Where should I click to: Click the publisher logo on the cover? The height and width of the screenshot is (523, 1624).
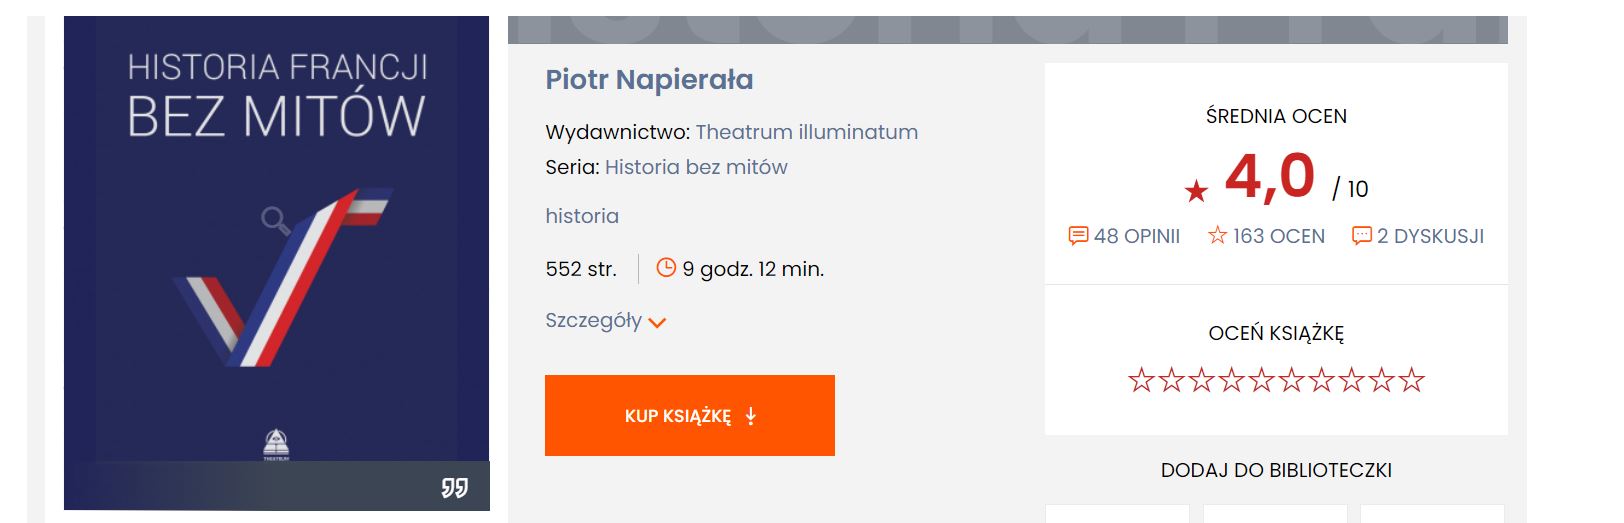[276, 443]
